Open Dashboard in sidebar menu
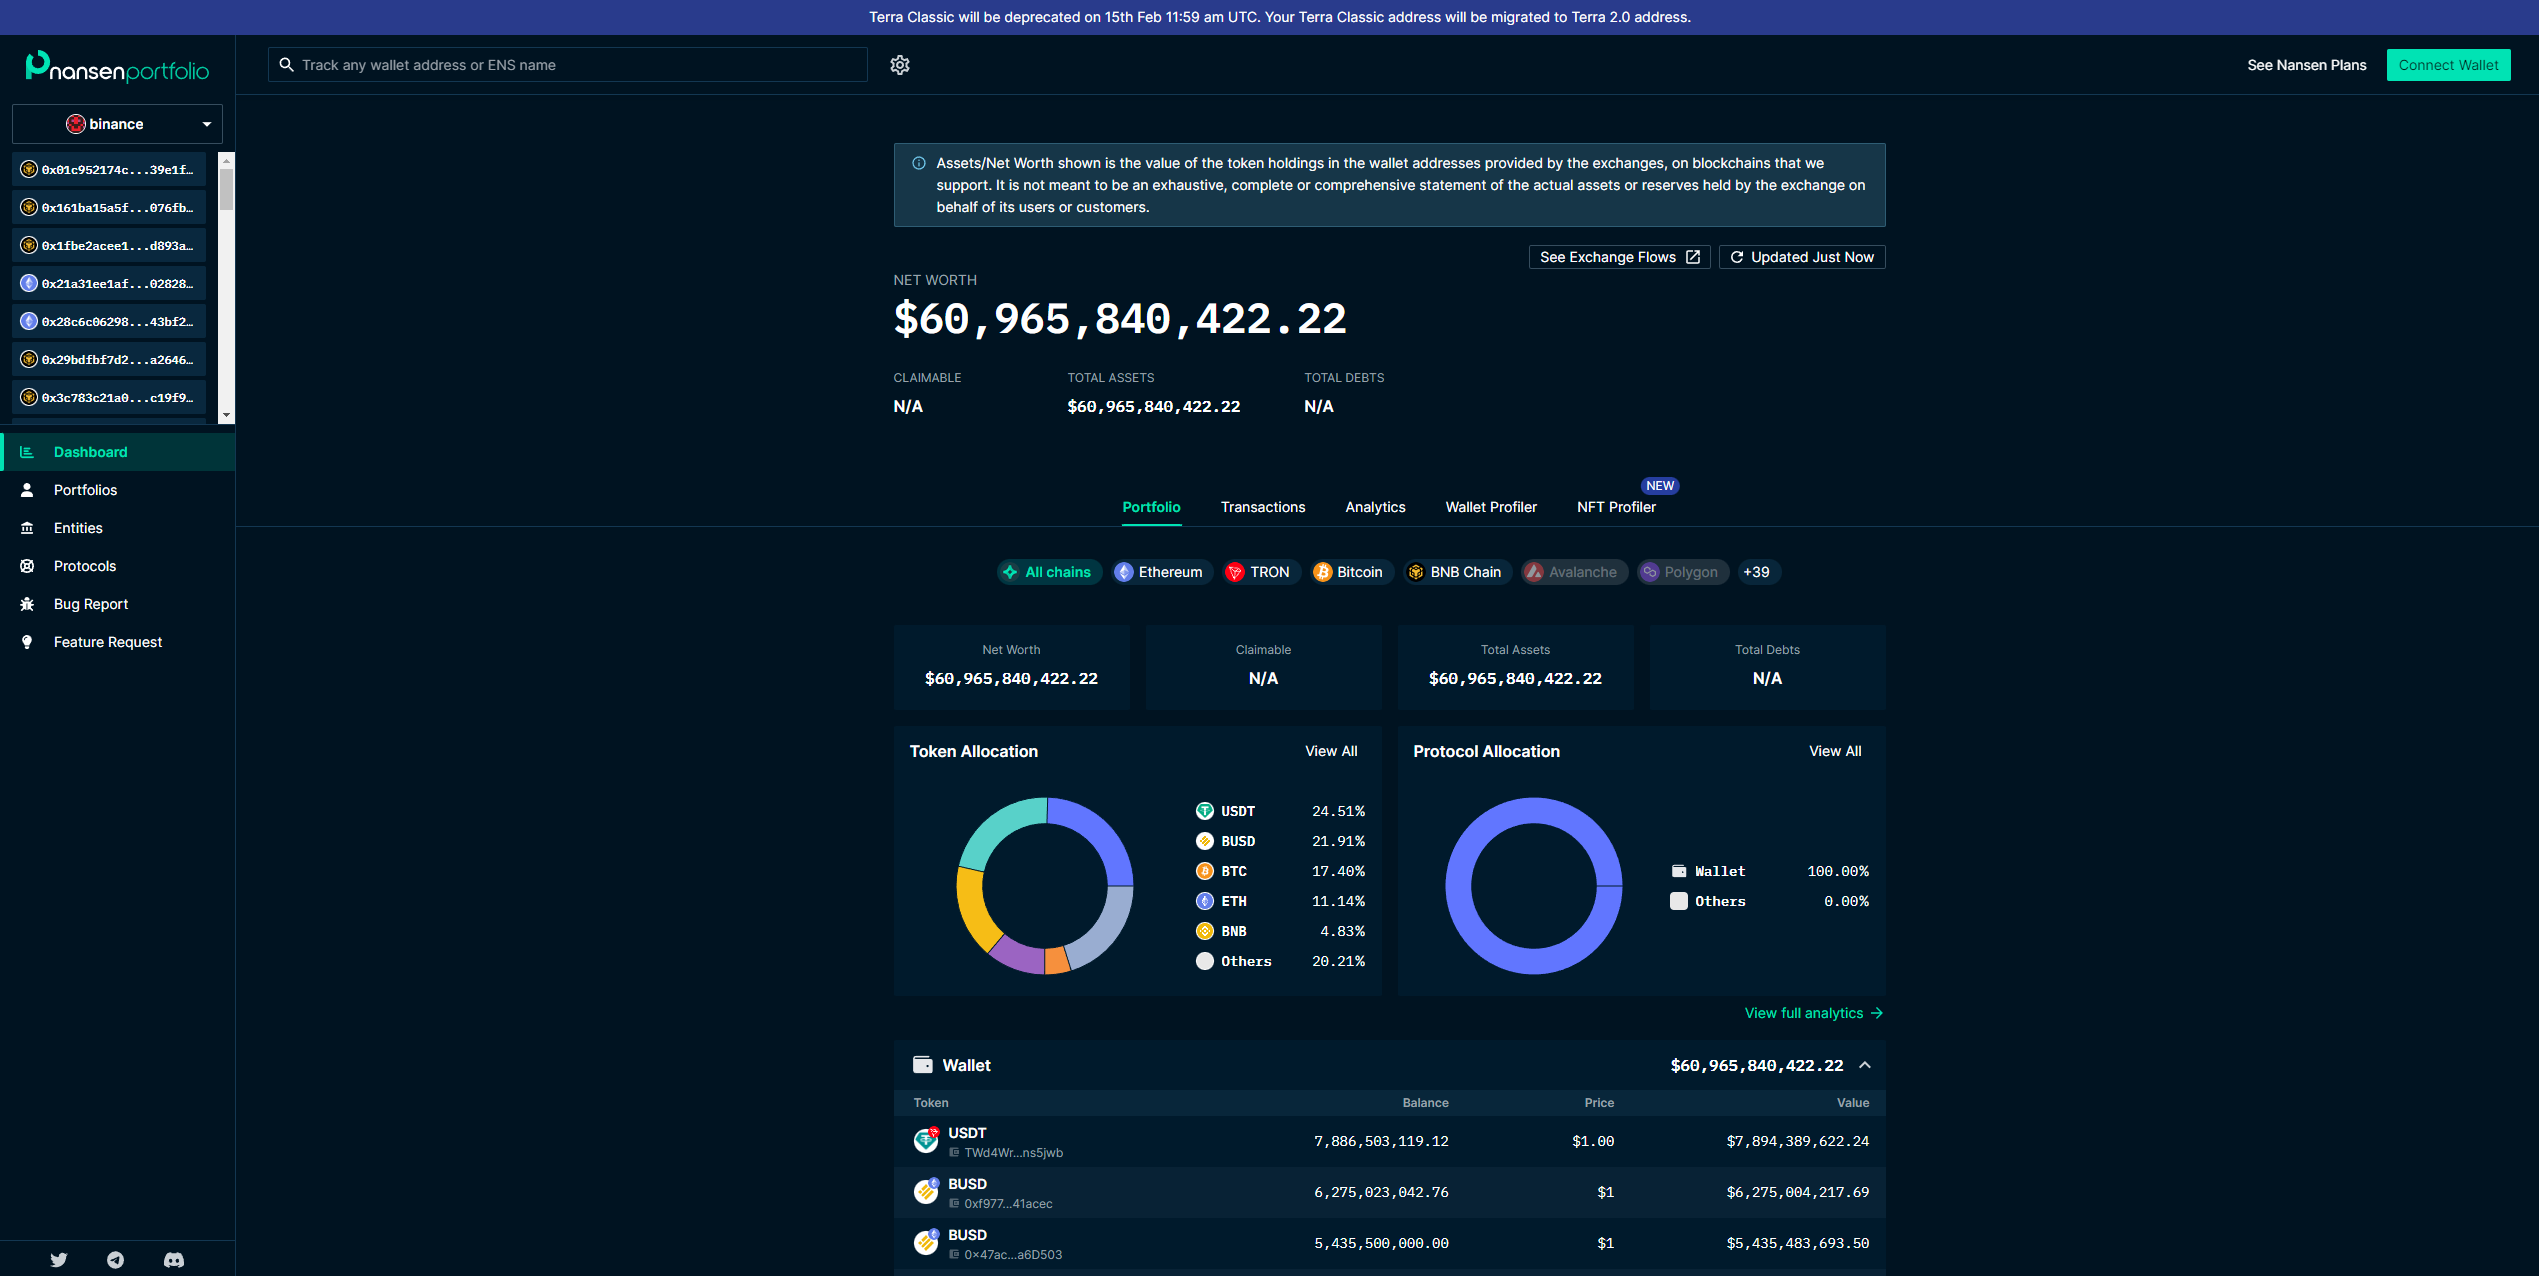This screenshot has height=1276, width=2539. click(118, 452)
